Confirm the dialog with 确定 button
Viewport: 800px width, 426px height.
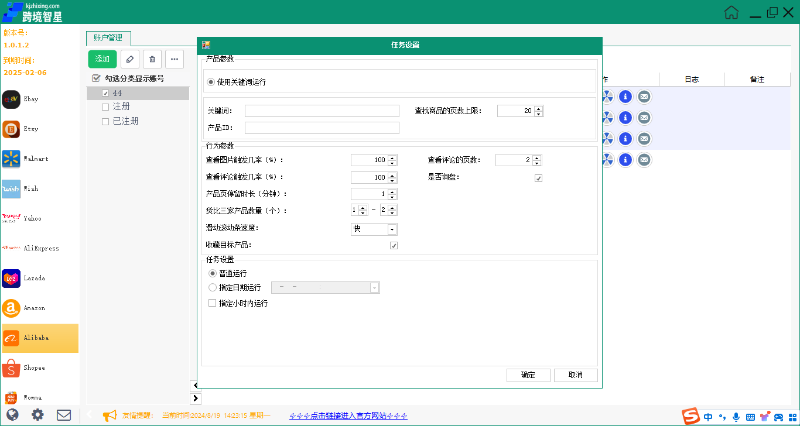(528, 375)
